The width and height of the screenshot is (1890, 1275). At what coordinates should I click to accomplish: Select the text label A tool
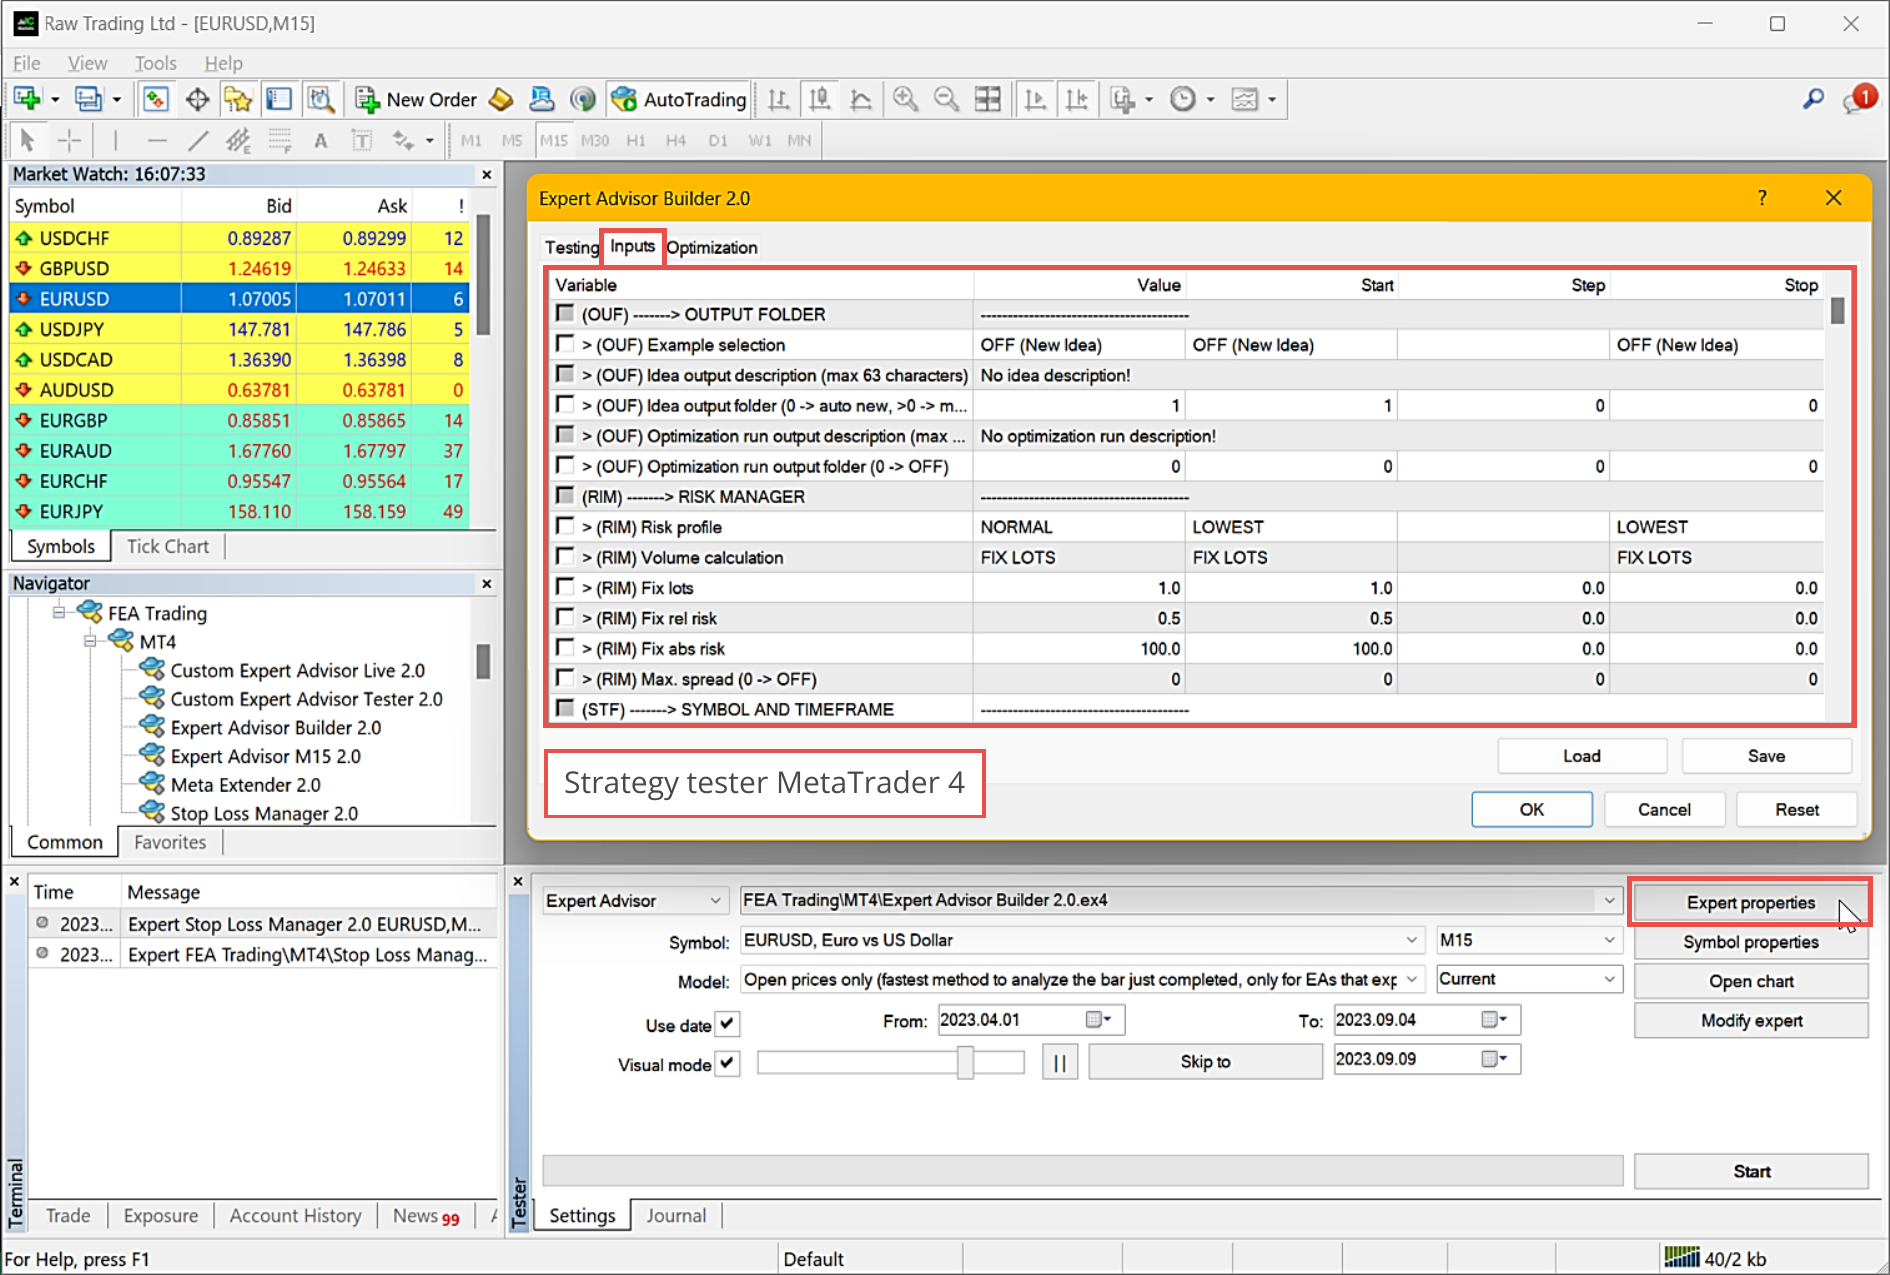pos(320,140)
